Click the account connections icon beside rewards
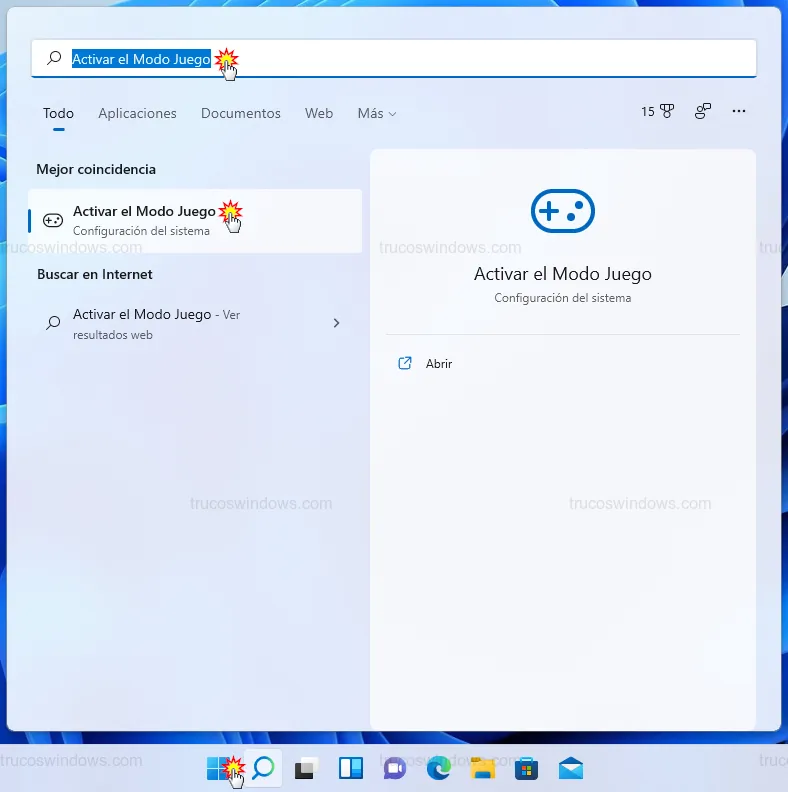The height and width of the screenshot is (792, 788). coord(703,112)
